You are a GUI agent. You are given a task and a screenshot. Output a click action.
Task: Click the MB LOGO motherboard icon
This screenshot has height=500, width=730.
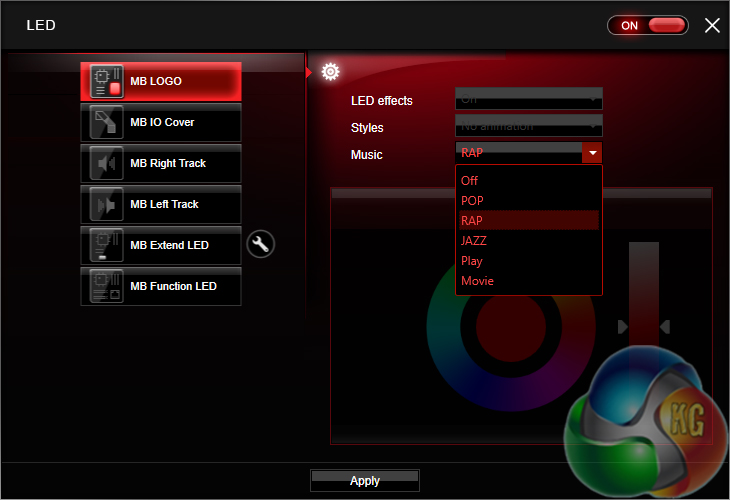pos(107,81)
